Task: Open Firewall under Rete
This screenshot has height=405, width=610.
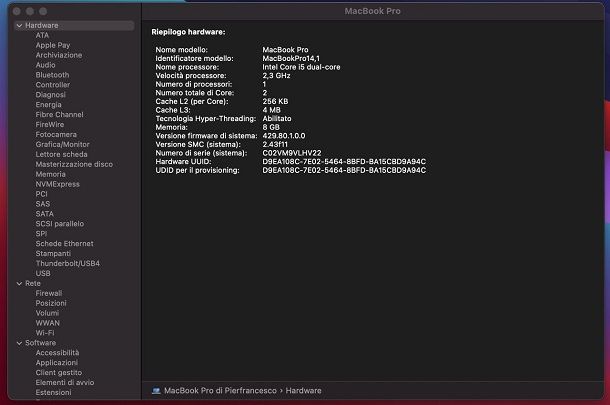Action: point(49,293)
